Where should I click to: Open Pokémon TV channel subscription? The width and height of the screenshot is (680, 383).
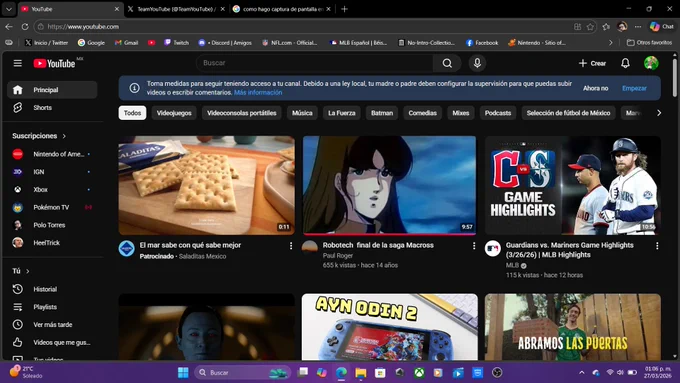click(x=52, y=207)
